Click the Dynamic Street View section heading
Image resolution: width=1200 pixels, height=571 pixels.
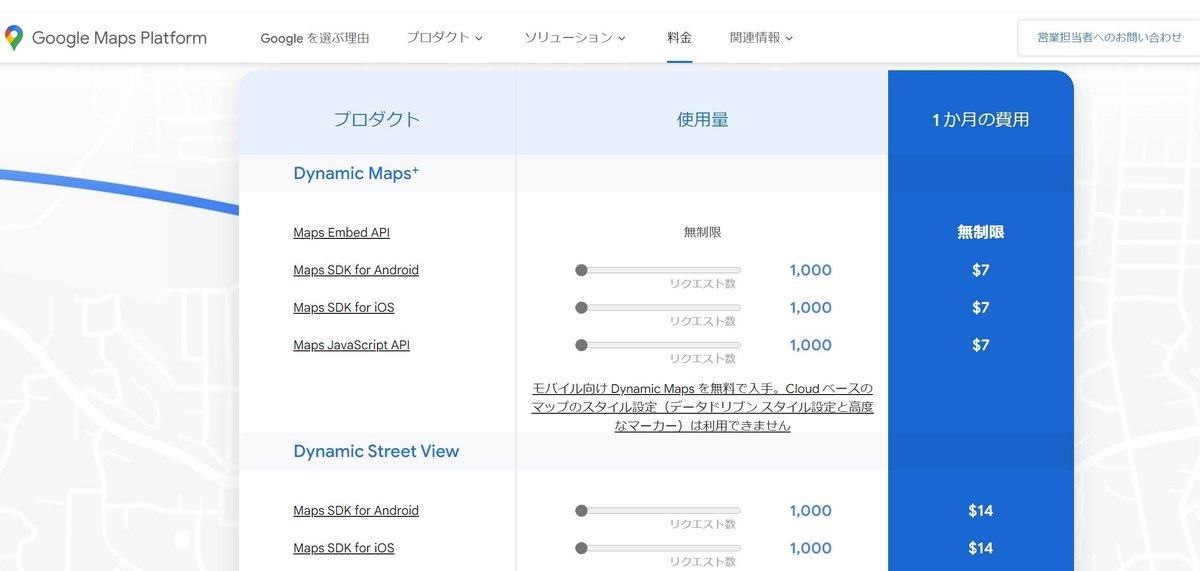tap(376, 451)
